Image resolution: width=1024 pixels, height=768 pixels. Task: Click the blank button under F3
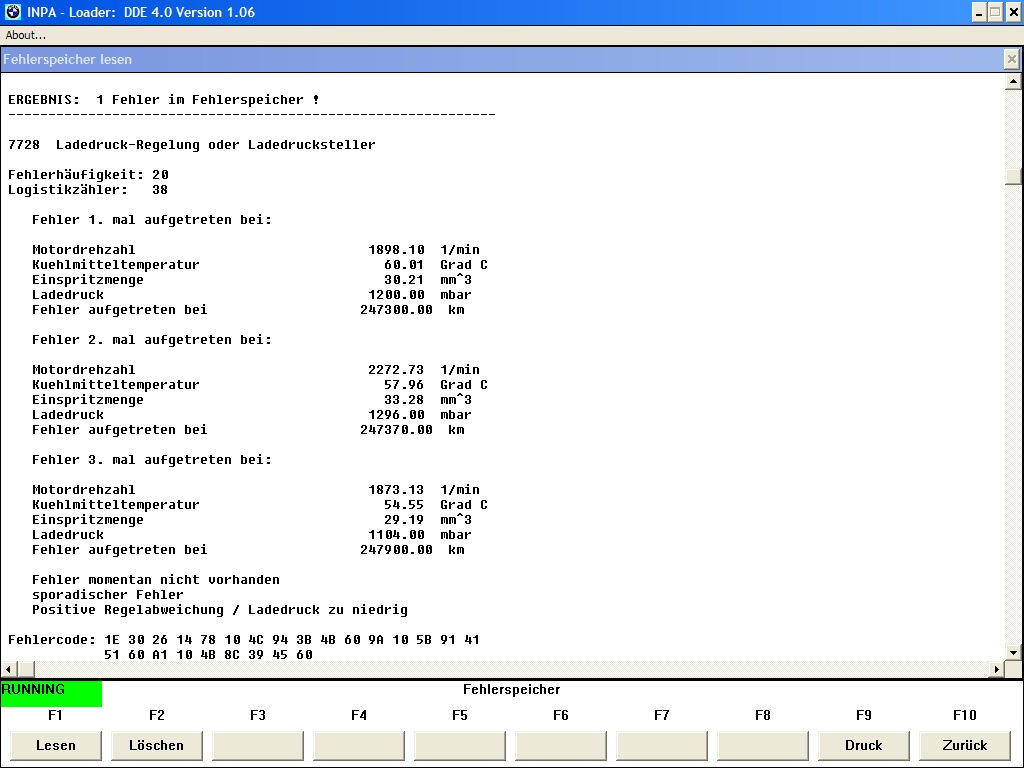tap(258, 745)
